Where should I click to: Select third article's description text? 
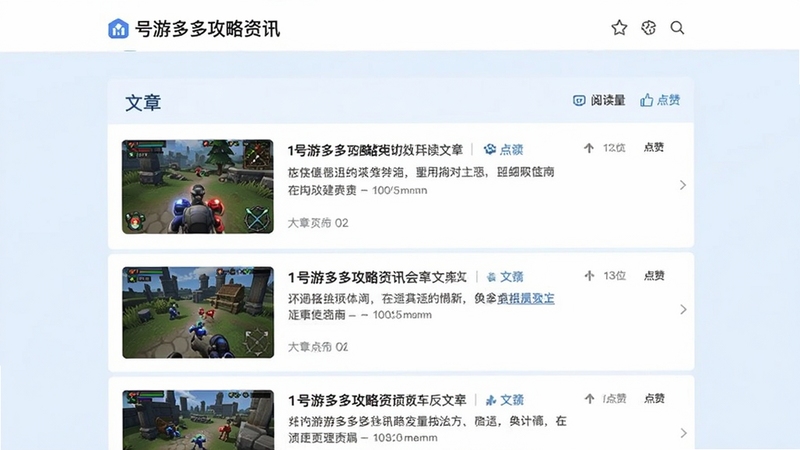point(427,429)
